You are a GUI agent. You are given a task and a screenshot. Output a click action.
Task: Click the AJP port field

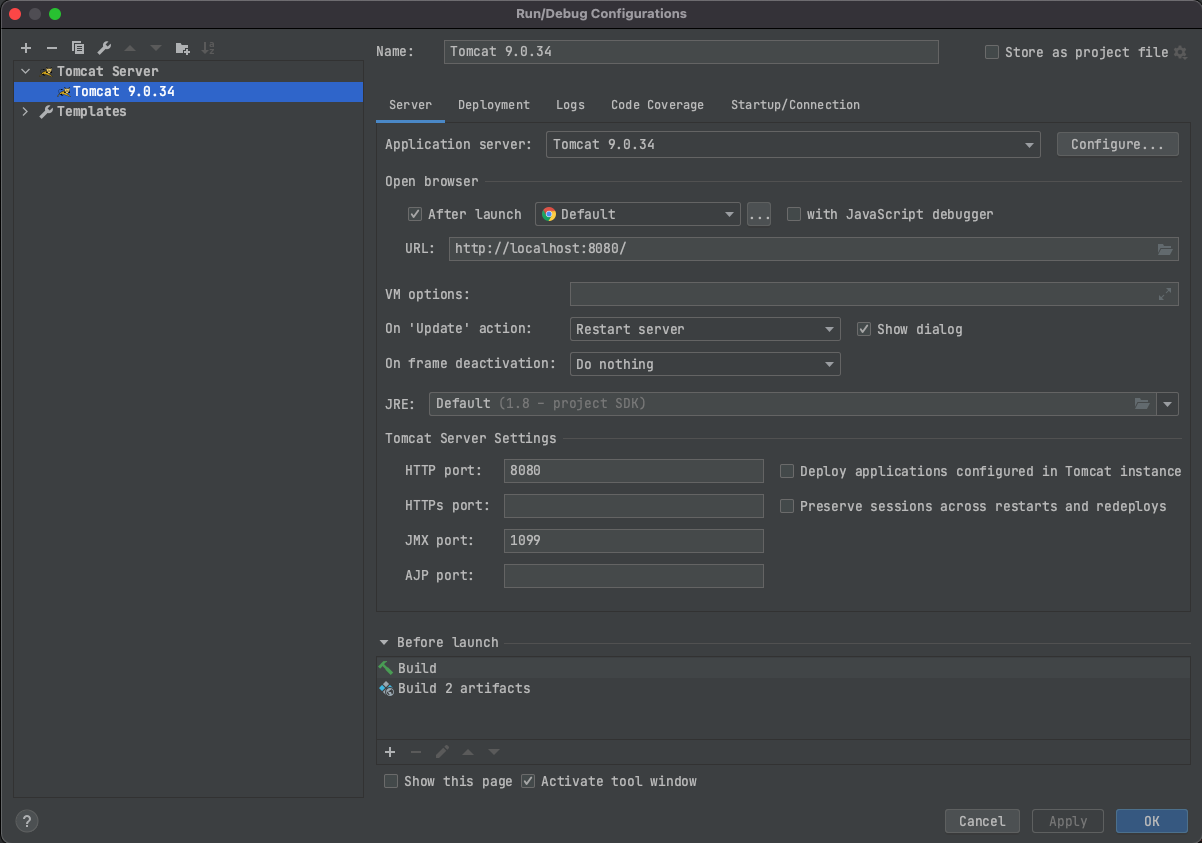634,576
